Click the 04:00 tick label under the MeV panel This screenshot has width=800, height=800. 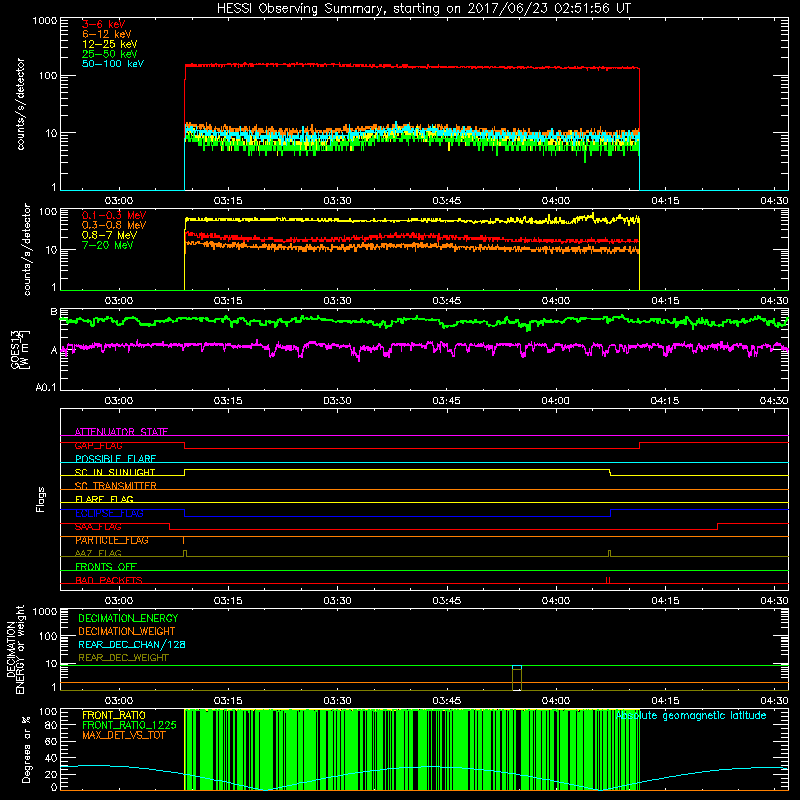[x=556, y=301]
